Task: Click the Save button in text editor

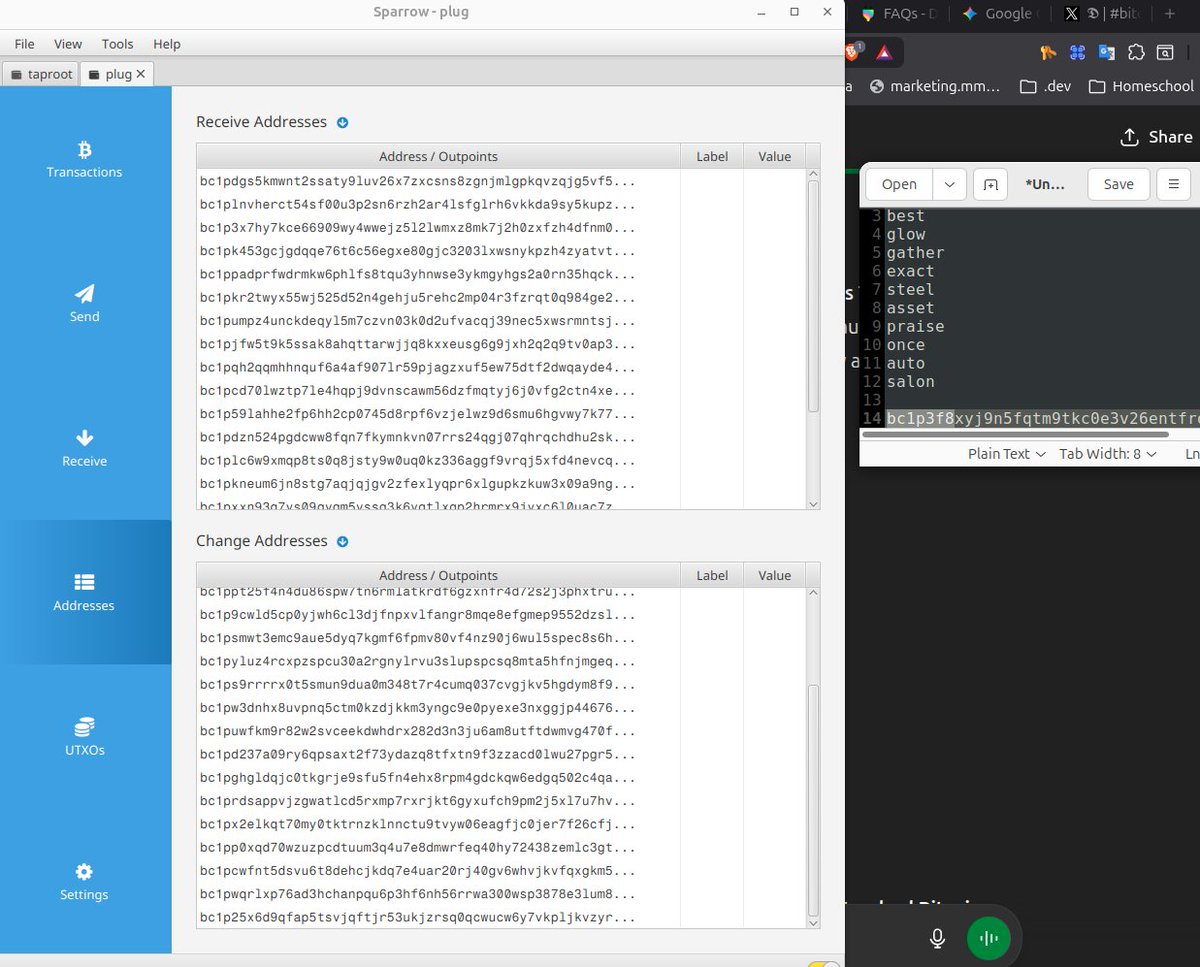Action: 1118,184
